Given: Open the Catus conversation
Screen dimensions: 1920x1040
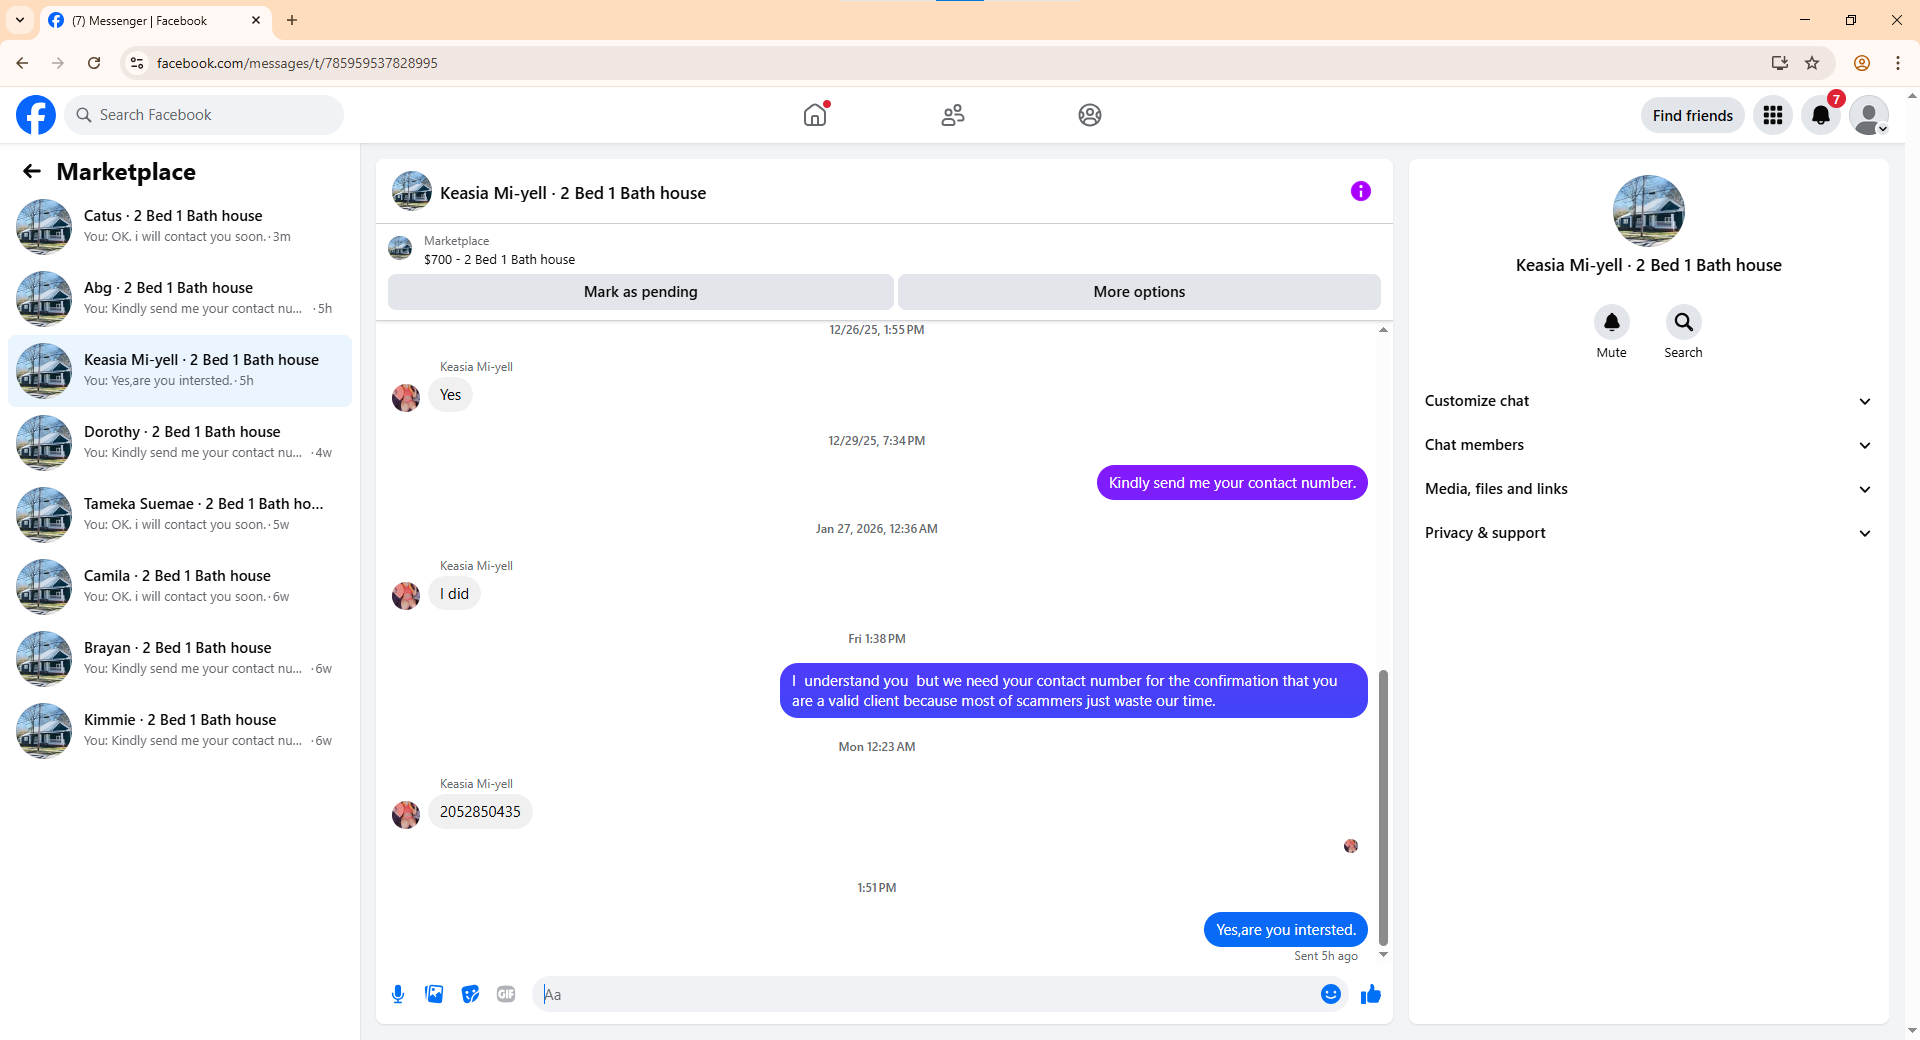Looking at the screenshot, I should point(180,227).
